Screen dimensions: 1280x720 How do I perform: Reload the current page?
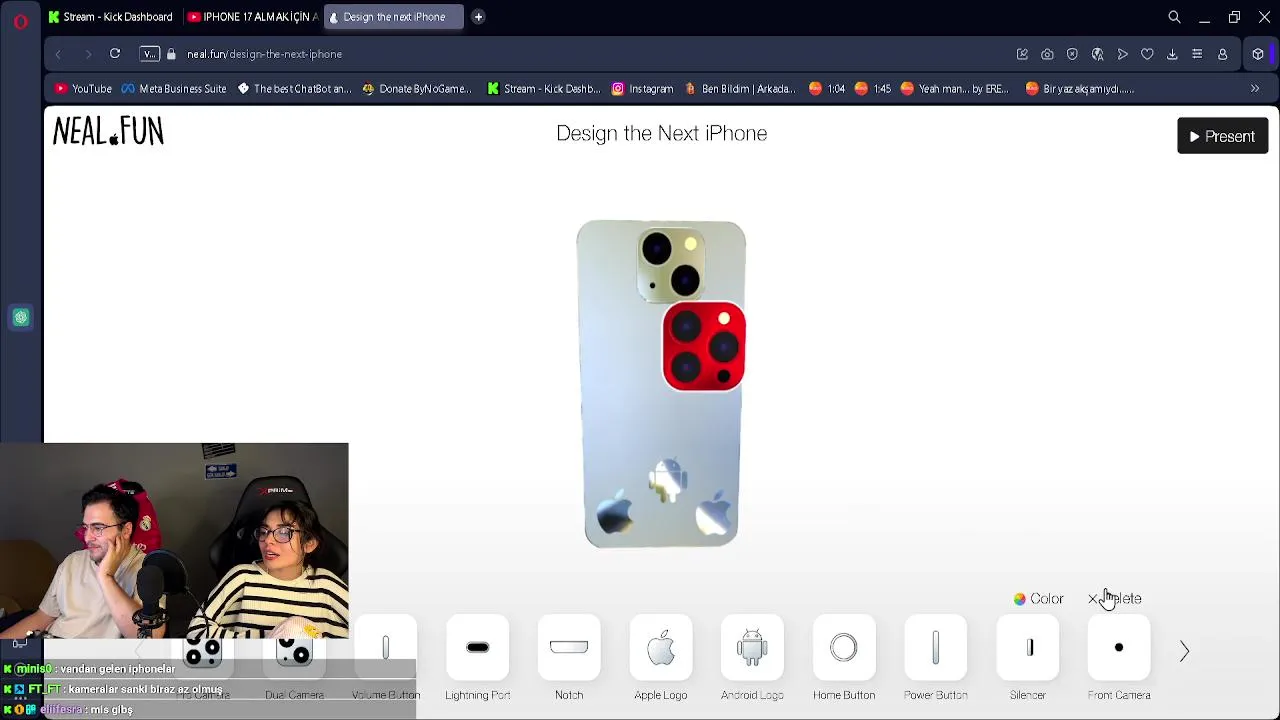(x=115, y=54)
